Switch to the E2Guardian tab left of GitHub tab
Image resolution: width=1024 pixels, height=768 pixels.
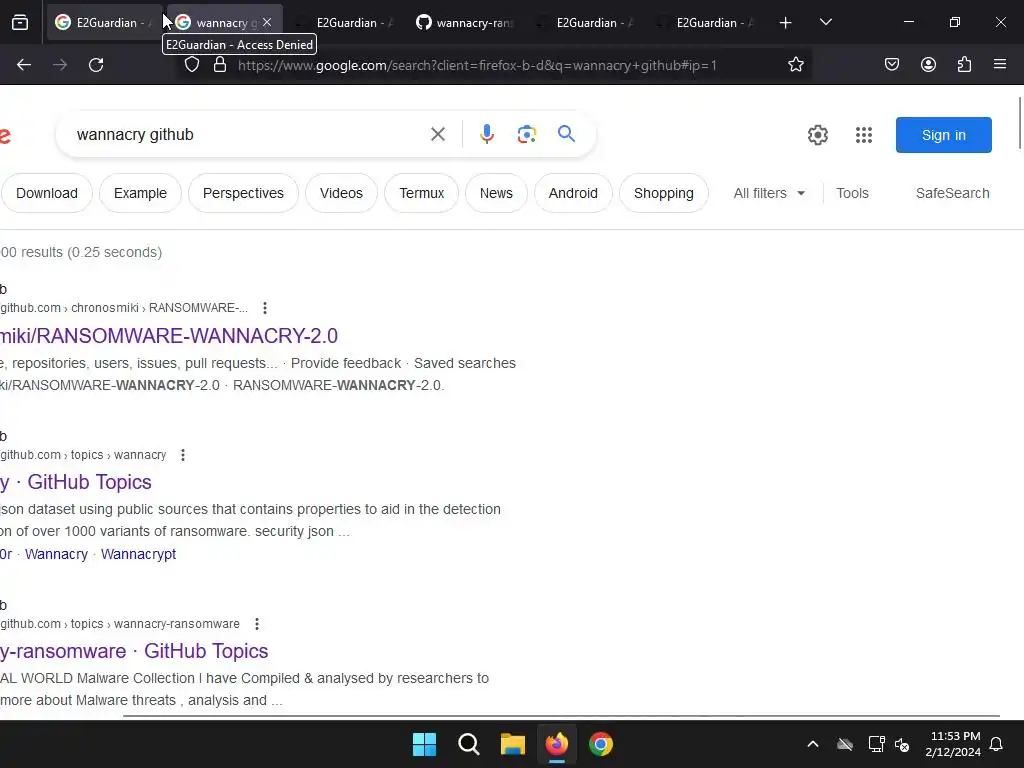[344, 23]
